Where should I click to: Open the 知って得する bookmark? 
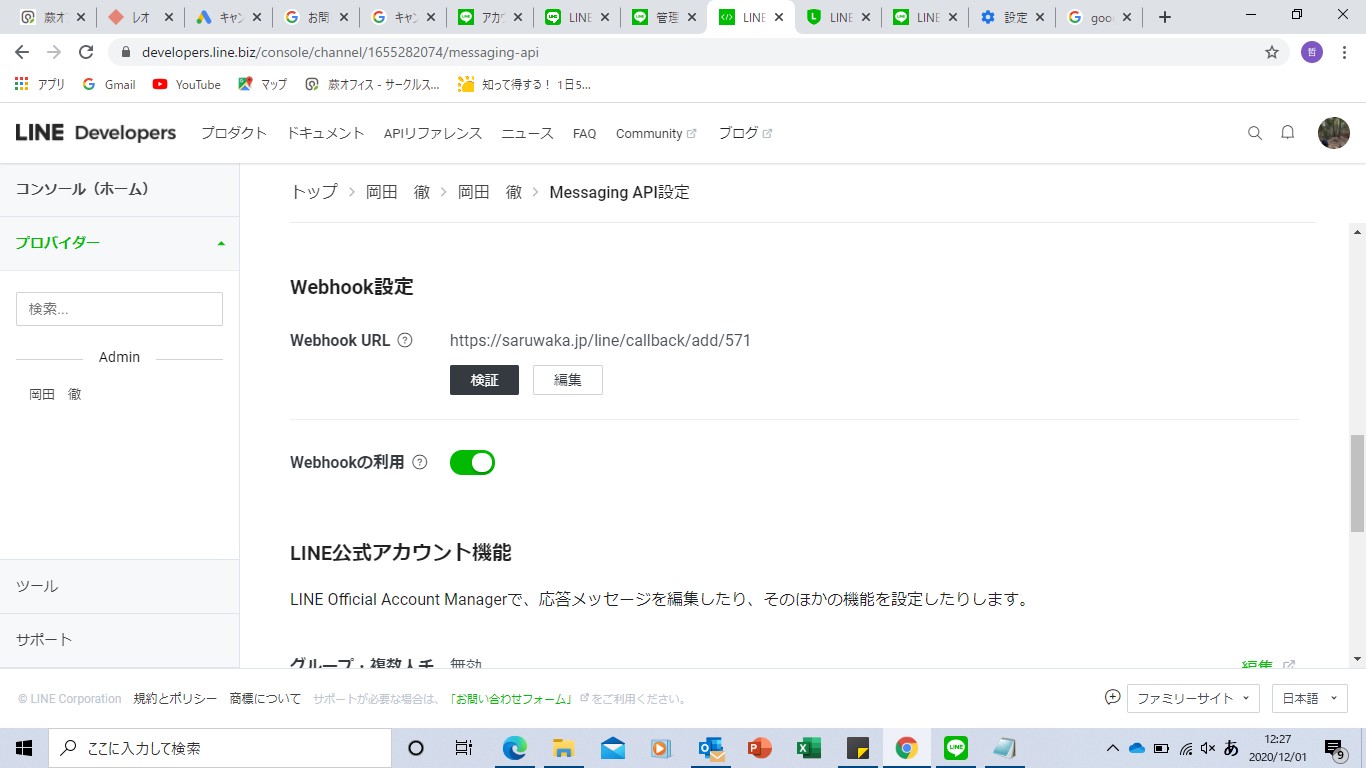point(524,84)
